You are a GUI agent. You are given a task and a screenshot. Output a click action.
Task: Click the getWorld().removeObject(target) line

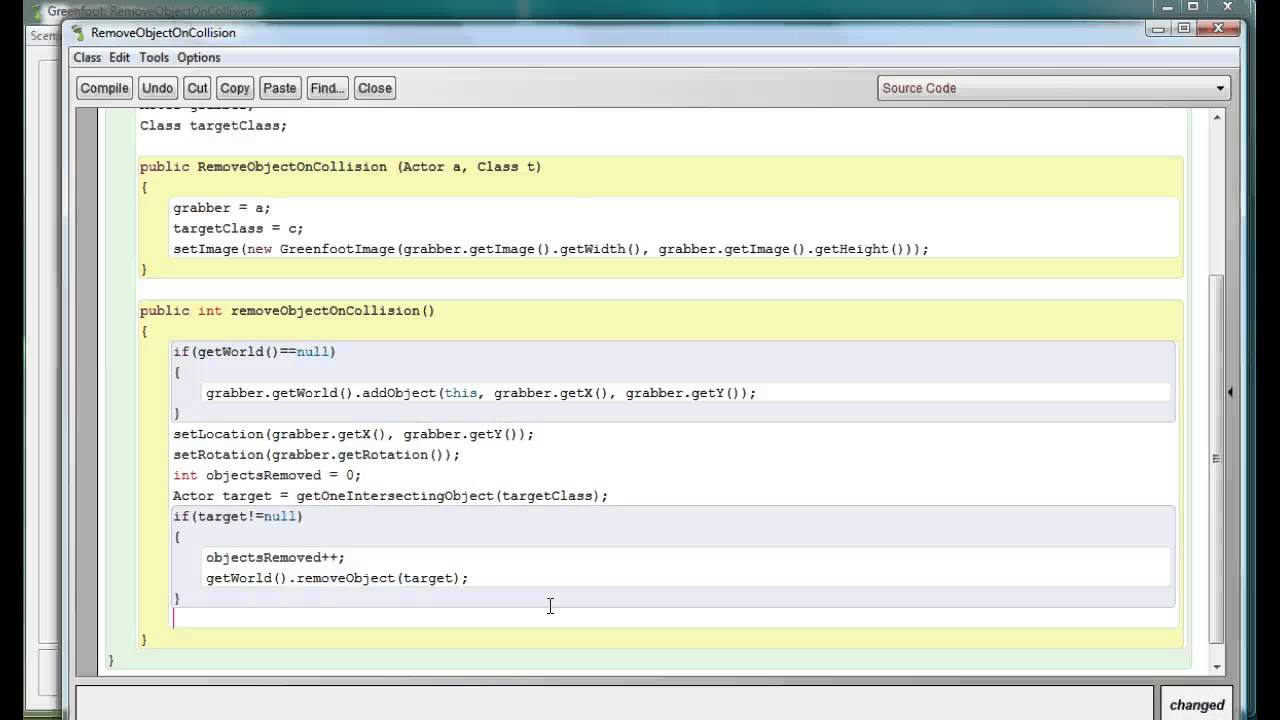(337, 578)
